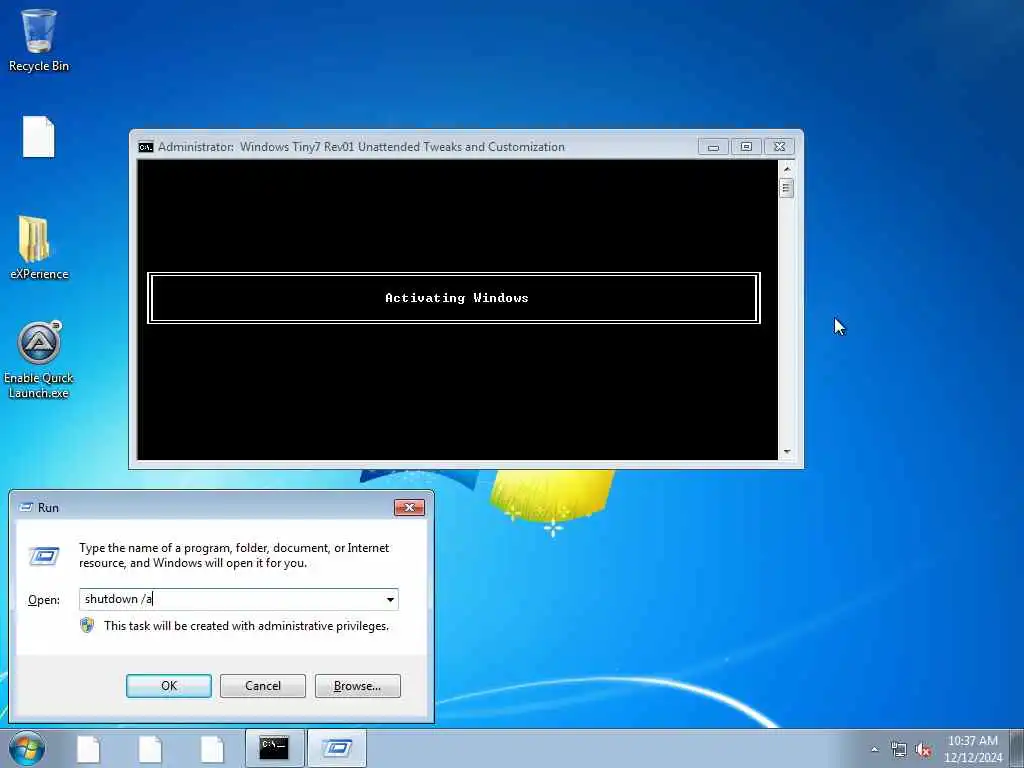
Task: Confirm with the OK button
Action: coord(168,686)
